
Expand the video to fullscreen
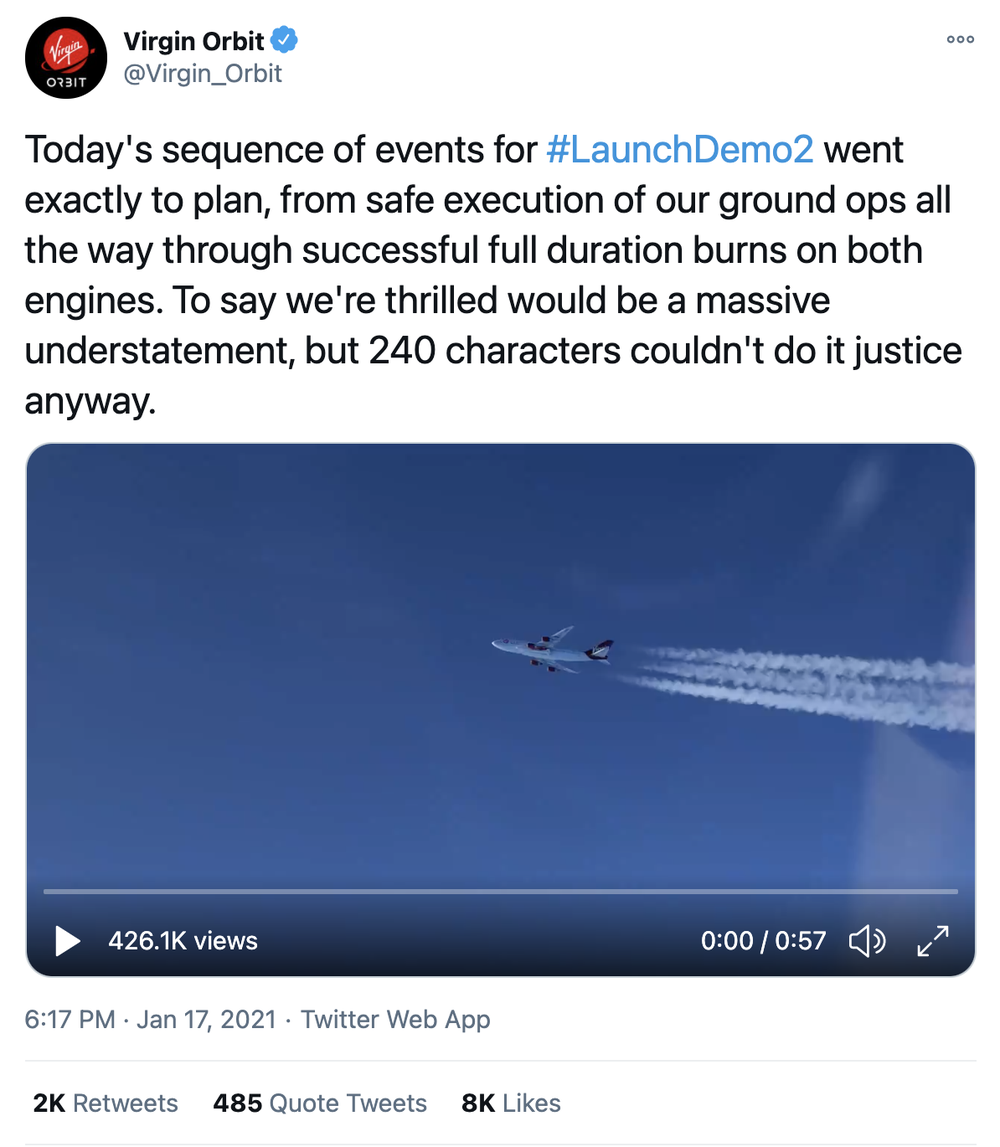pos(932,940)
